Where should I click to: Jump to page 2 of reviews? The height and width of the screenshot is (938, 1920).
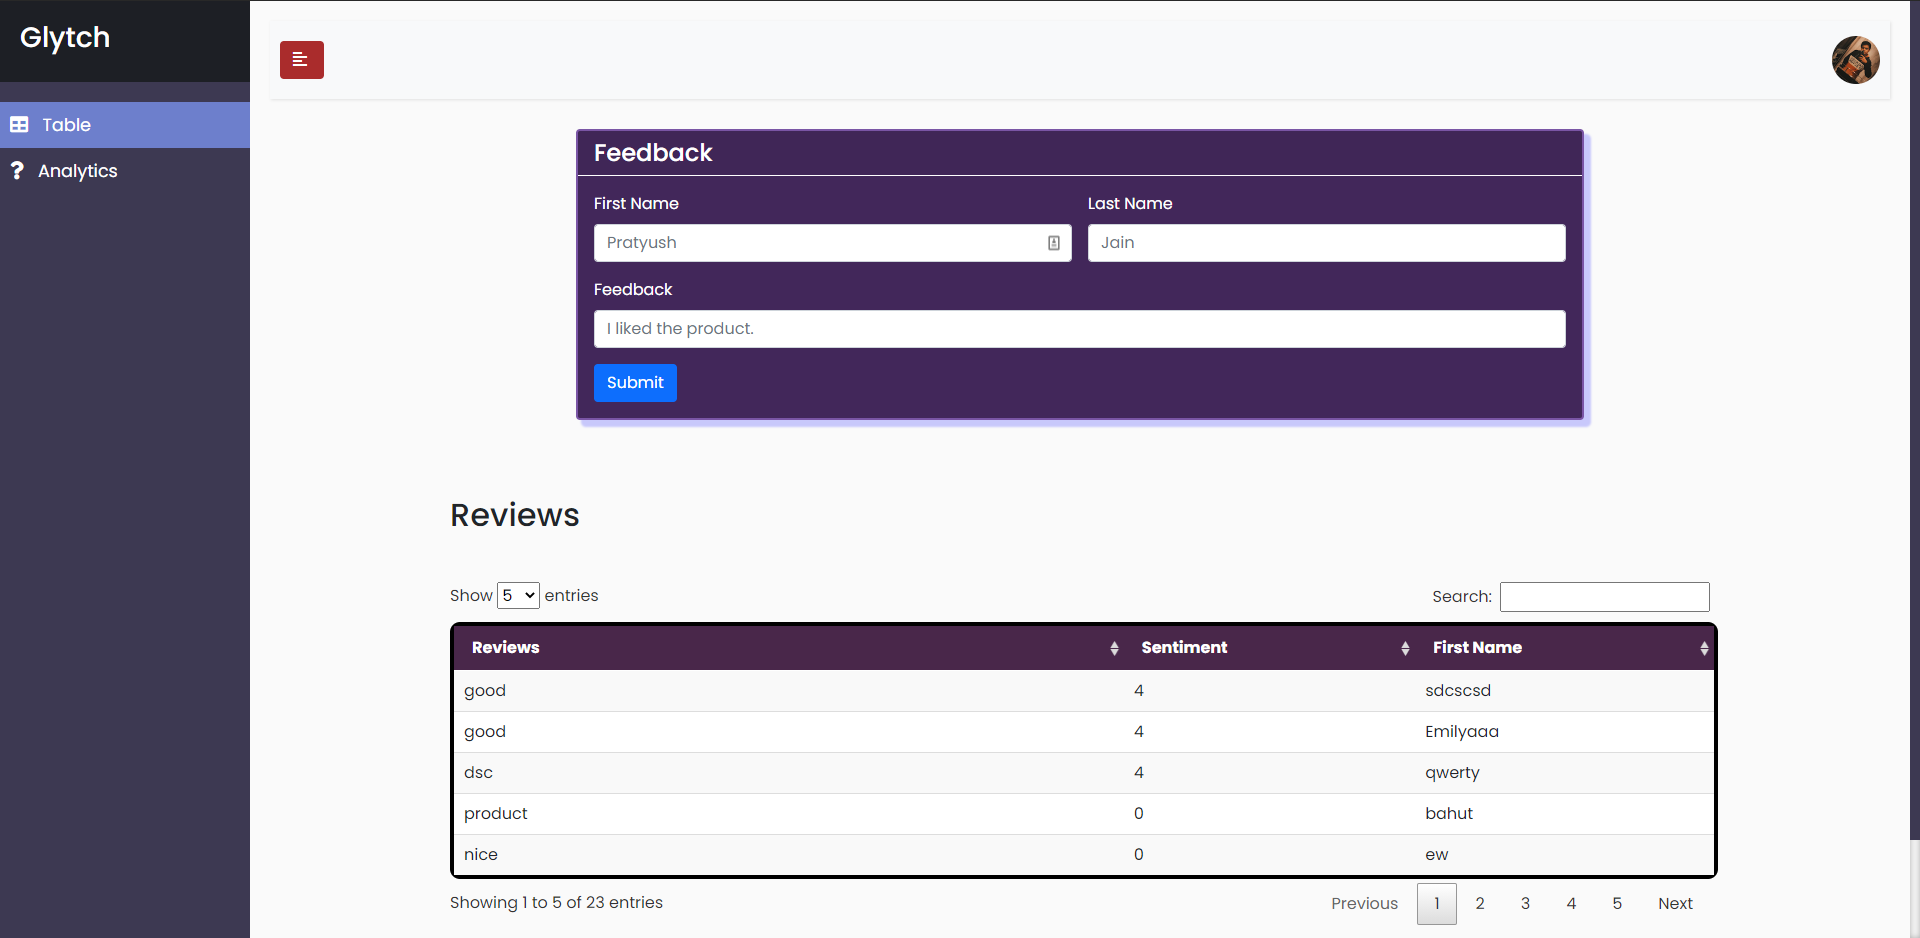click(x=1480, y=904)
